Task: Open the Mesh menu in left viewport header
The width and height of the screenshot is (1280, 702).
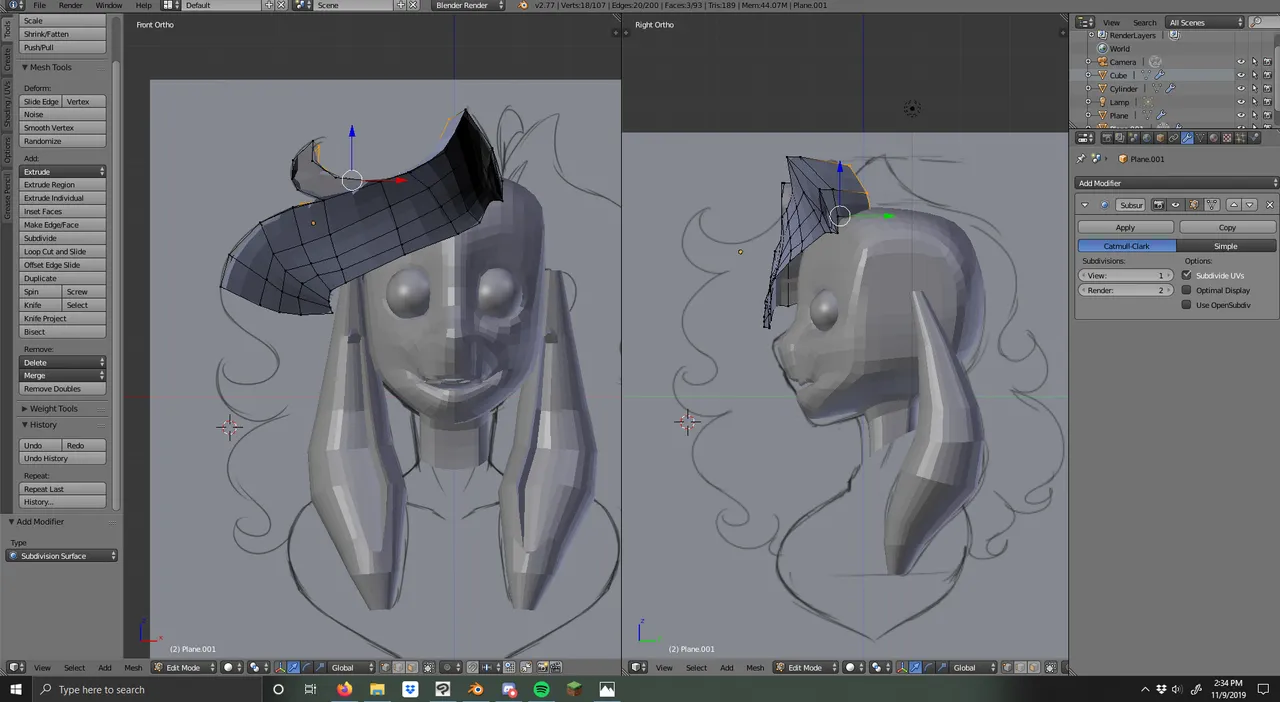Action: [x=133, y=667]
